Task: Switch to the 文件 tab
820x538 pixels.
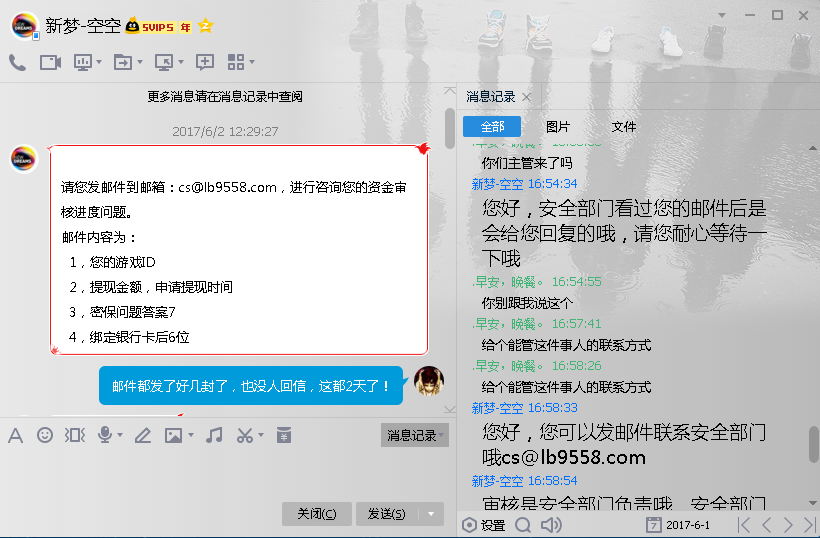Action: point(623,127)
